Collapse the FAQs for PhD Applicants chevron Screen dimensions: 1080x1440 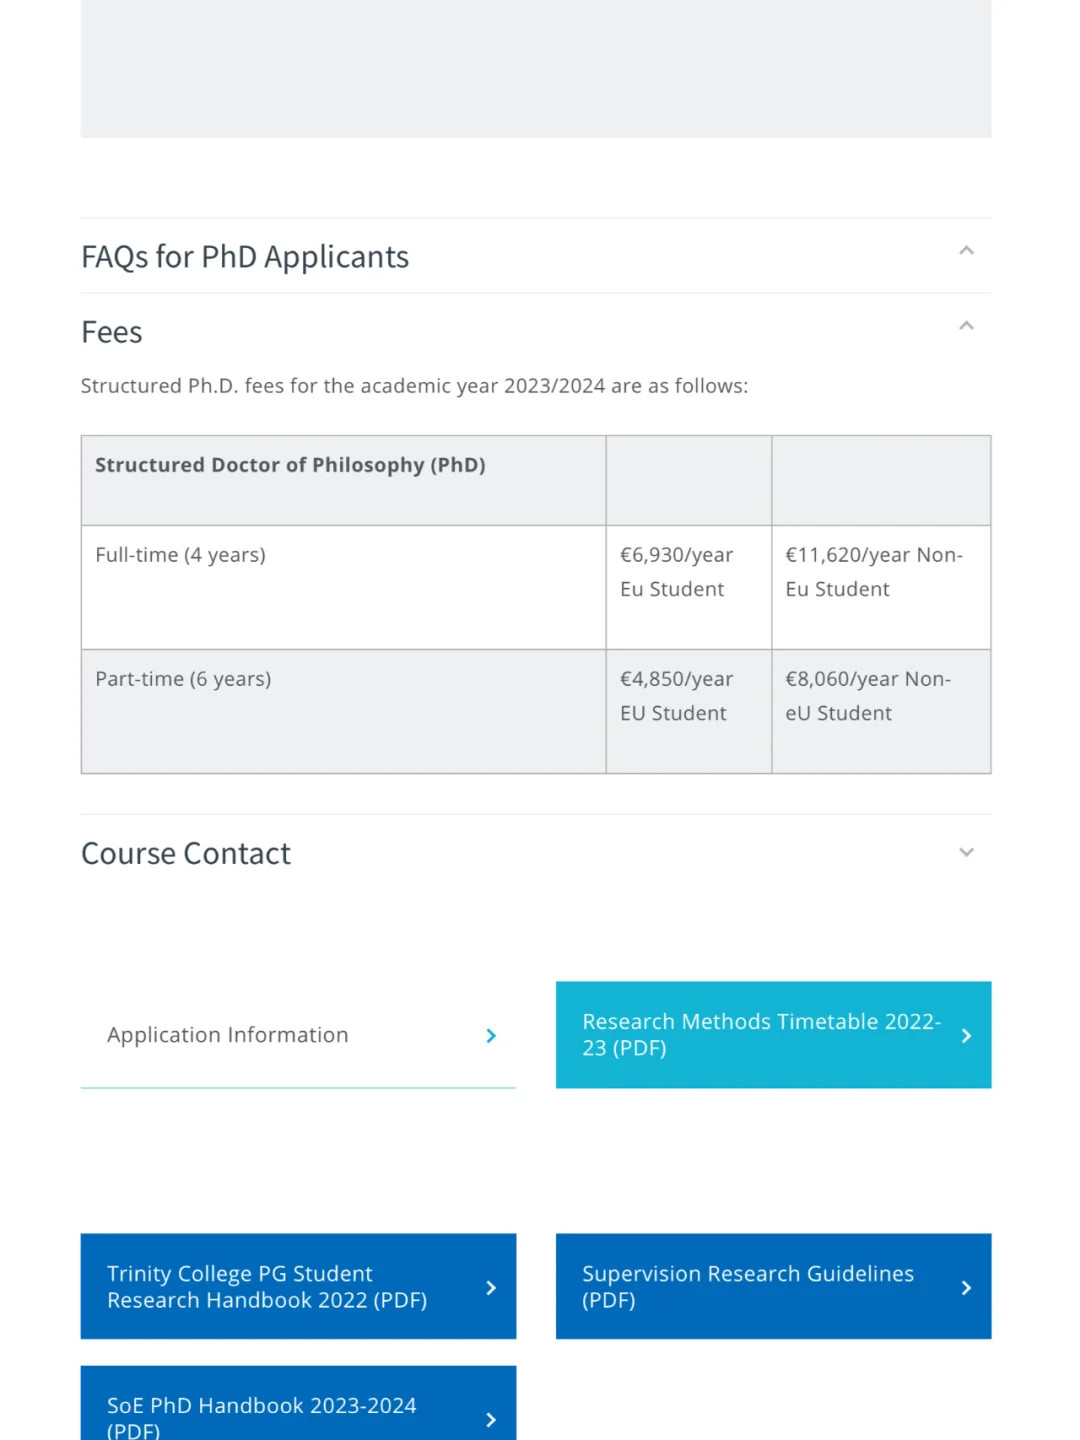(966, 251)
